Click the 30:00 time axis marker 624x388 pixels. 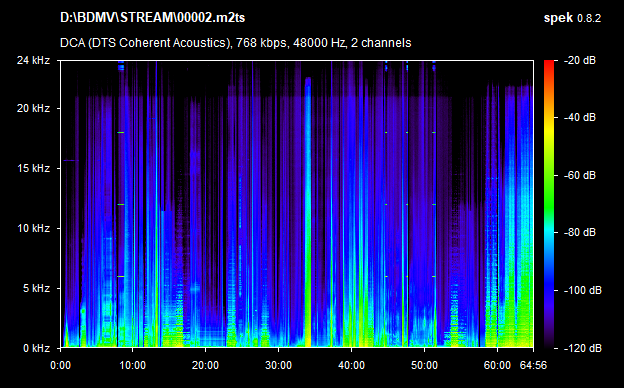tap(278, 365)
